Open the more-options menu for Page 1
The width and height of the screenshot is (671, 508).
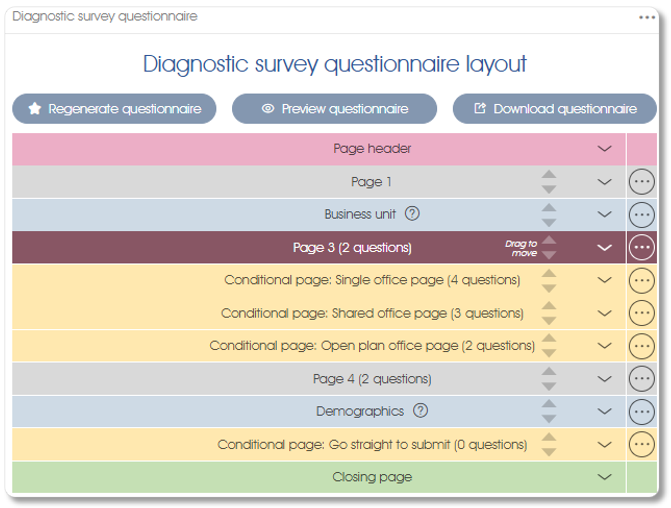(x=641, y=182)
